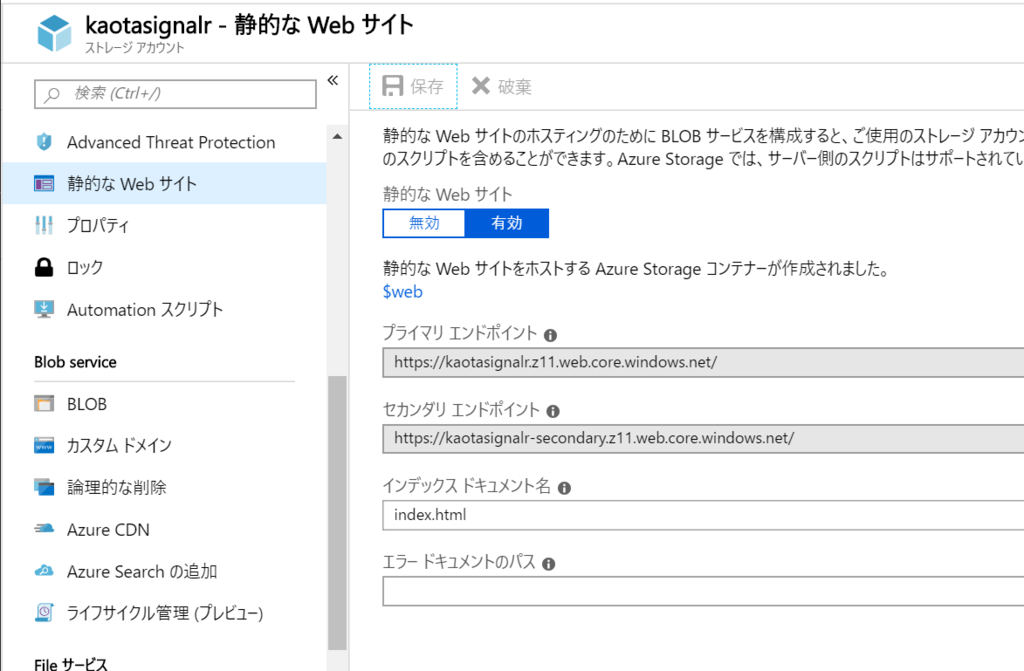Click the storage account cube icon
1024x671 pixels.
coord(54,33)
